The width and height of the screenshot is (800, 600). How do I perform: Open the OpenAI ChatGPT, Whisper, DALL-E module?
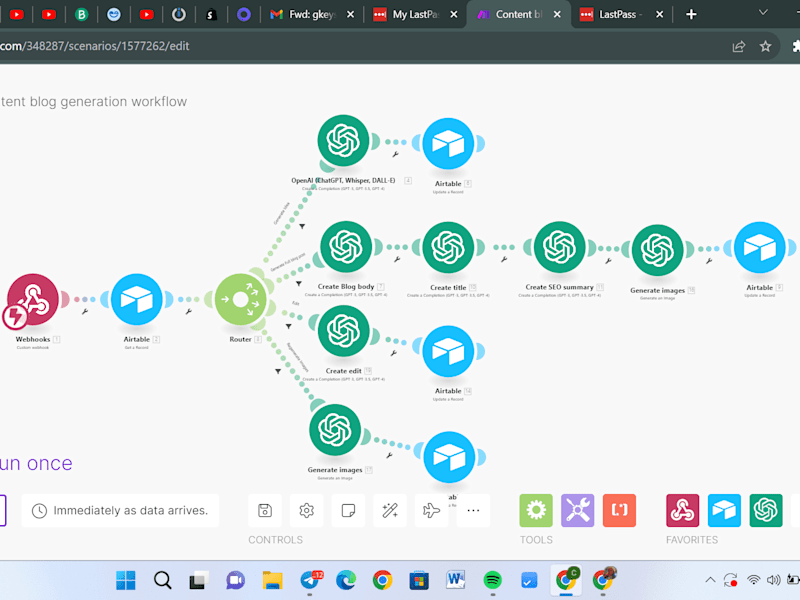pyautogui.click(x=343, y=140)
